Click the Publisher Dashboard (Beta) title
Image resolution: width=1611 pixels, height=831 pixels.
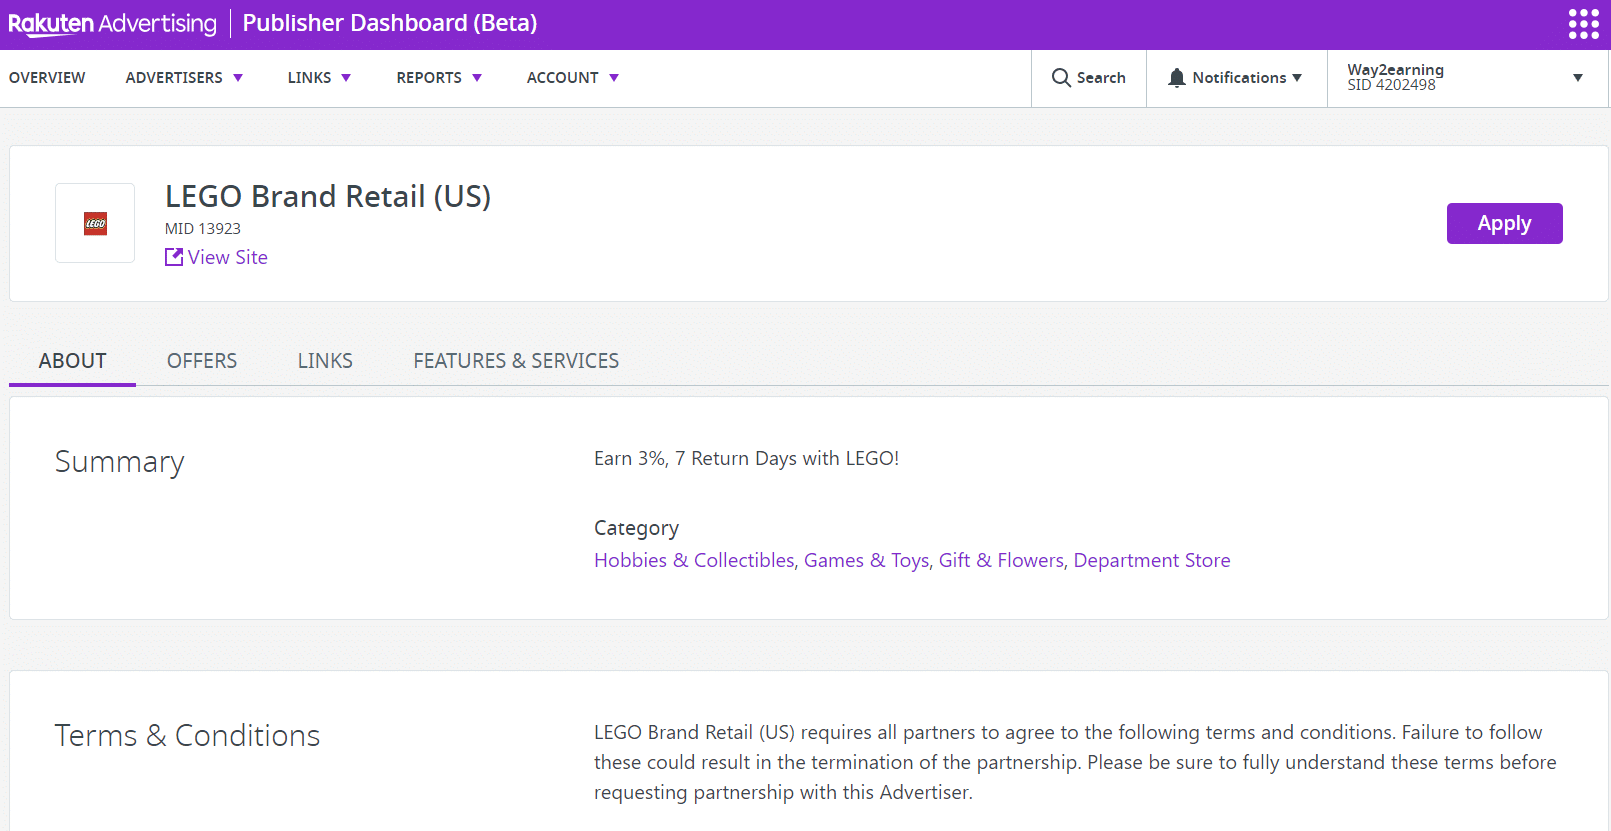390,23
